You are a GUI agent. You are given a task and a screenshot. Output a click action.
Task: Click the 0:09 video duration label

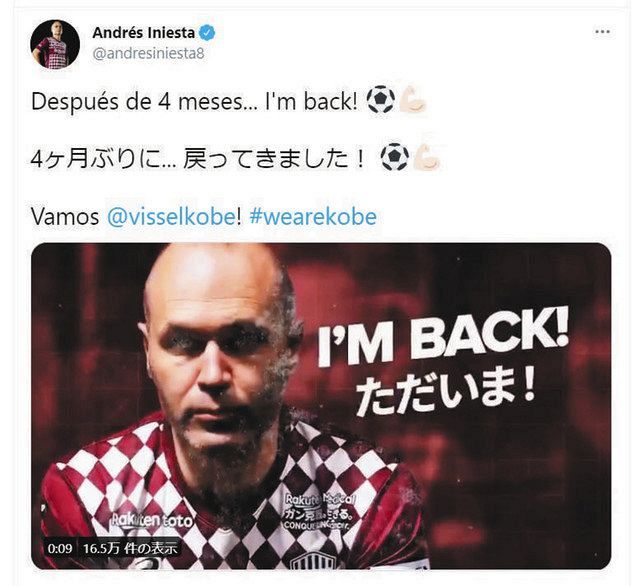[60, 548]
